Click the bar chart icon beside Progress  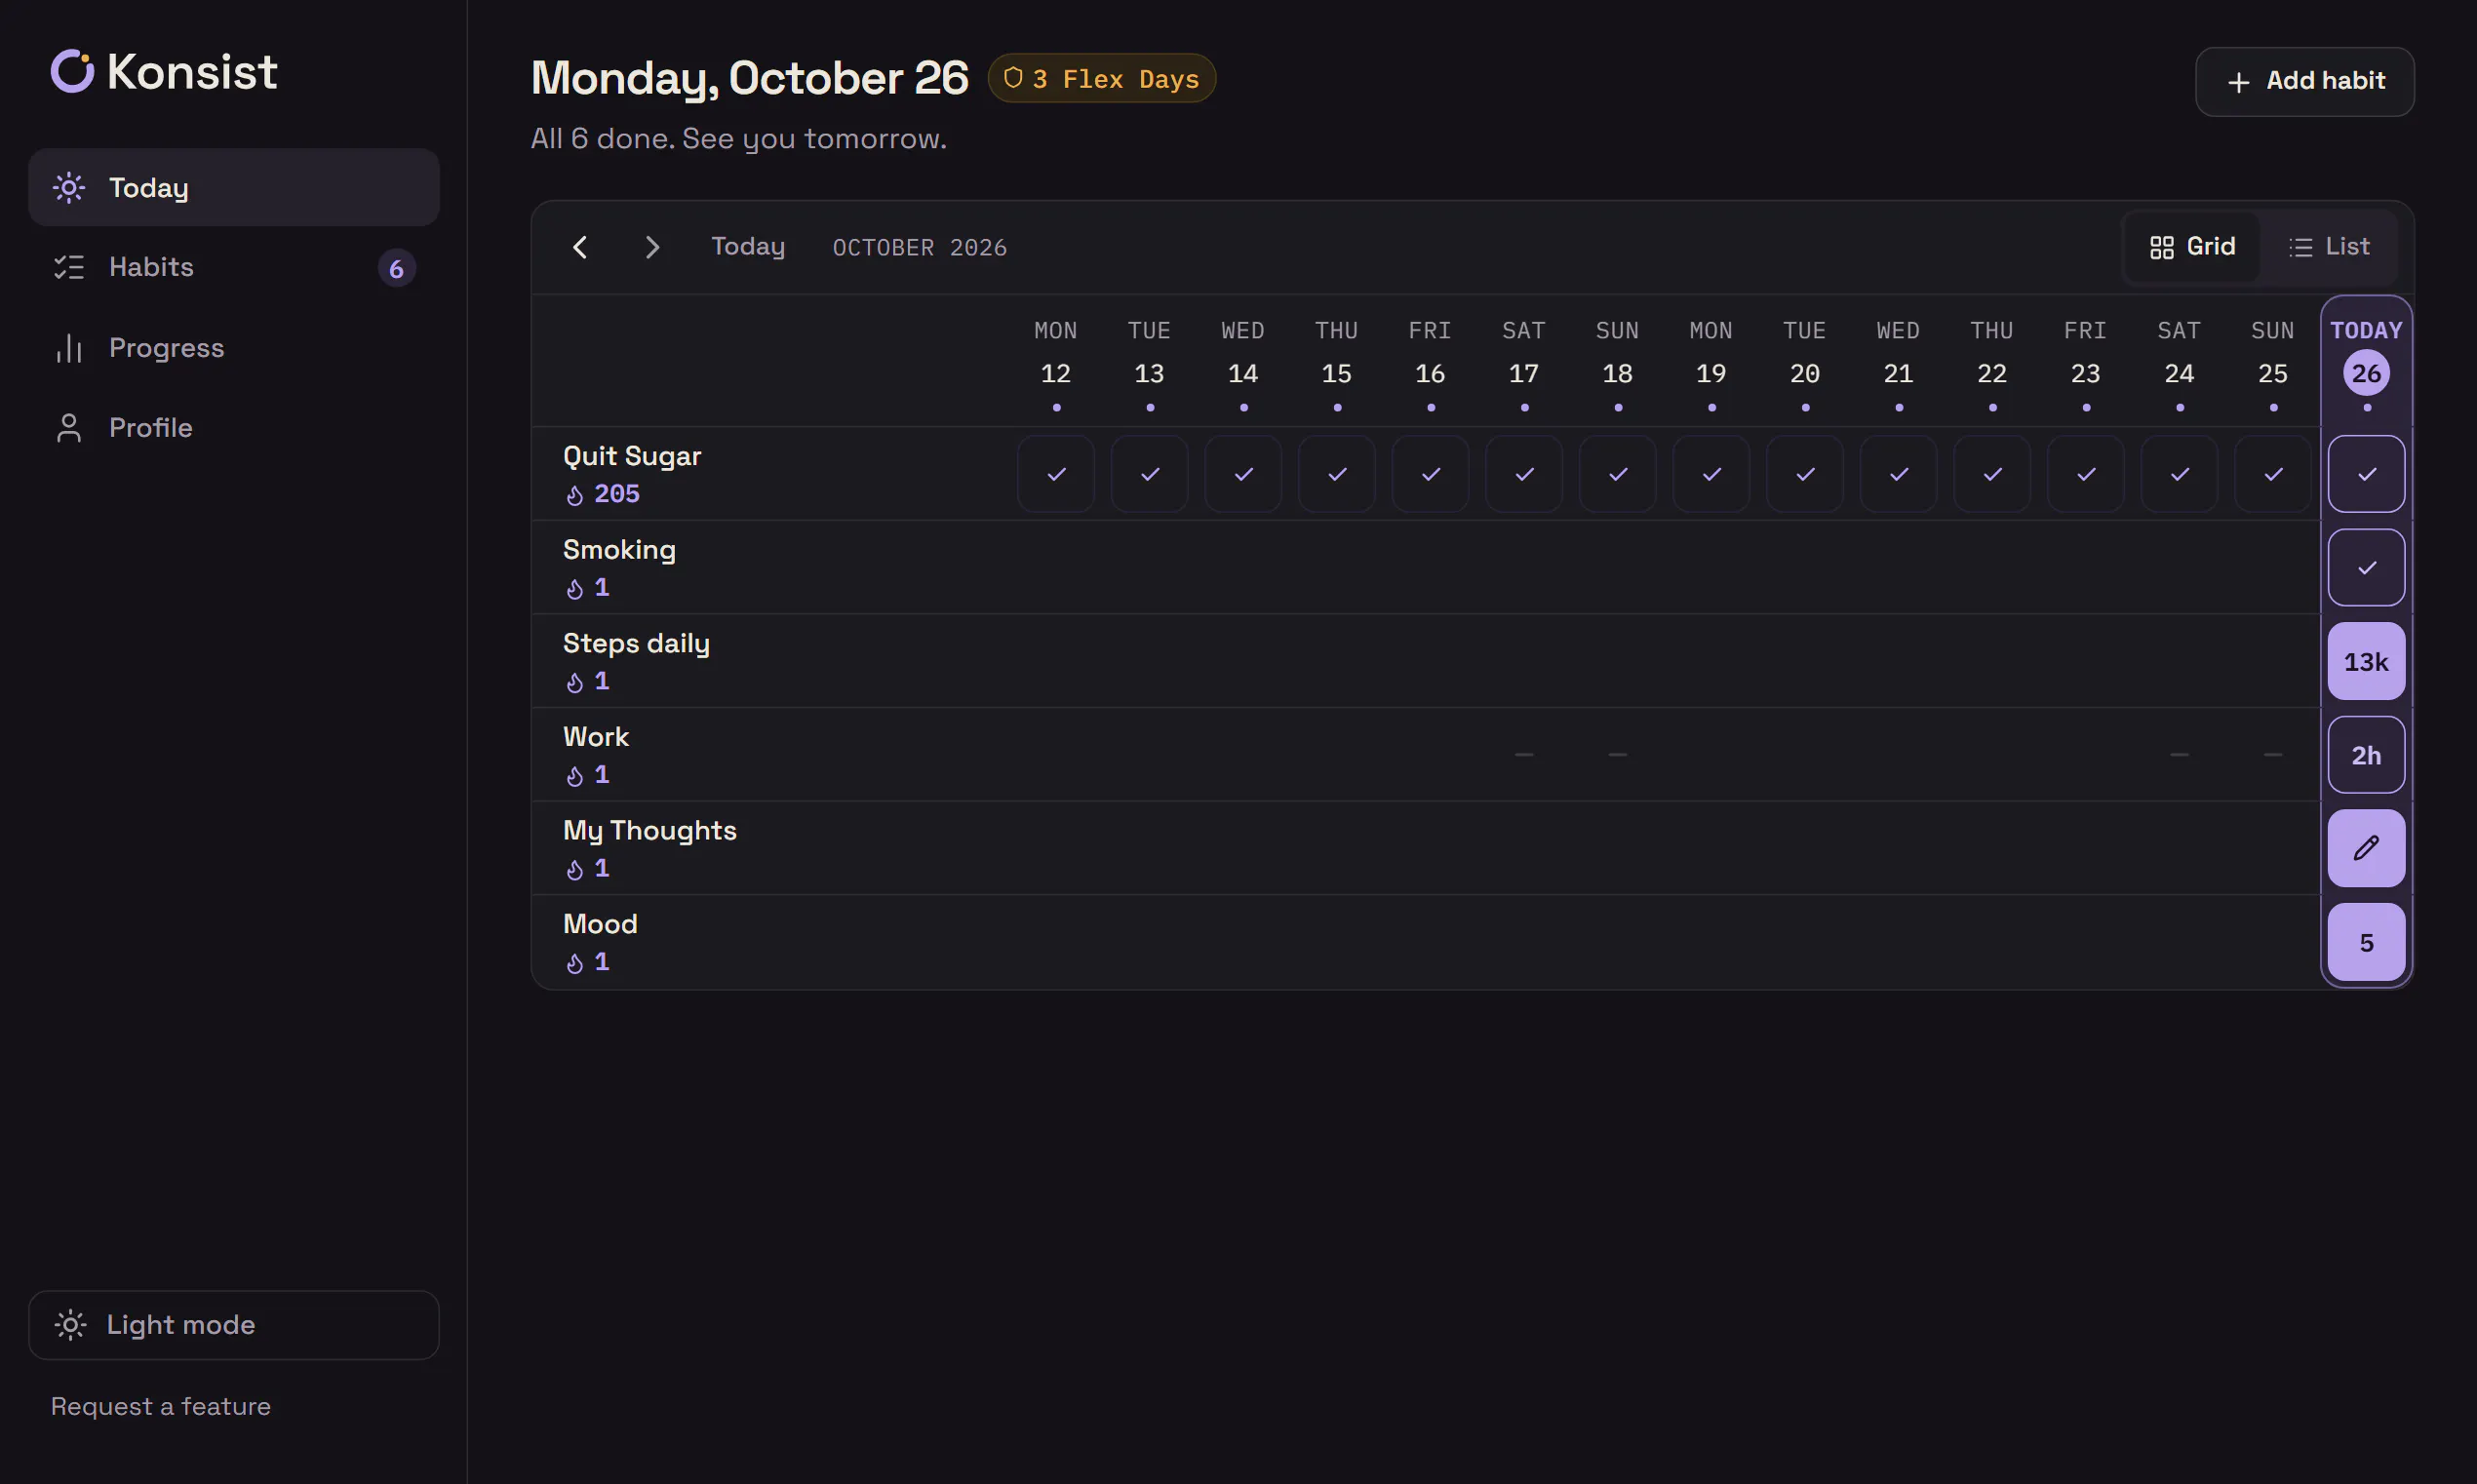(69, 347)
